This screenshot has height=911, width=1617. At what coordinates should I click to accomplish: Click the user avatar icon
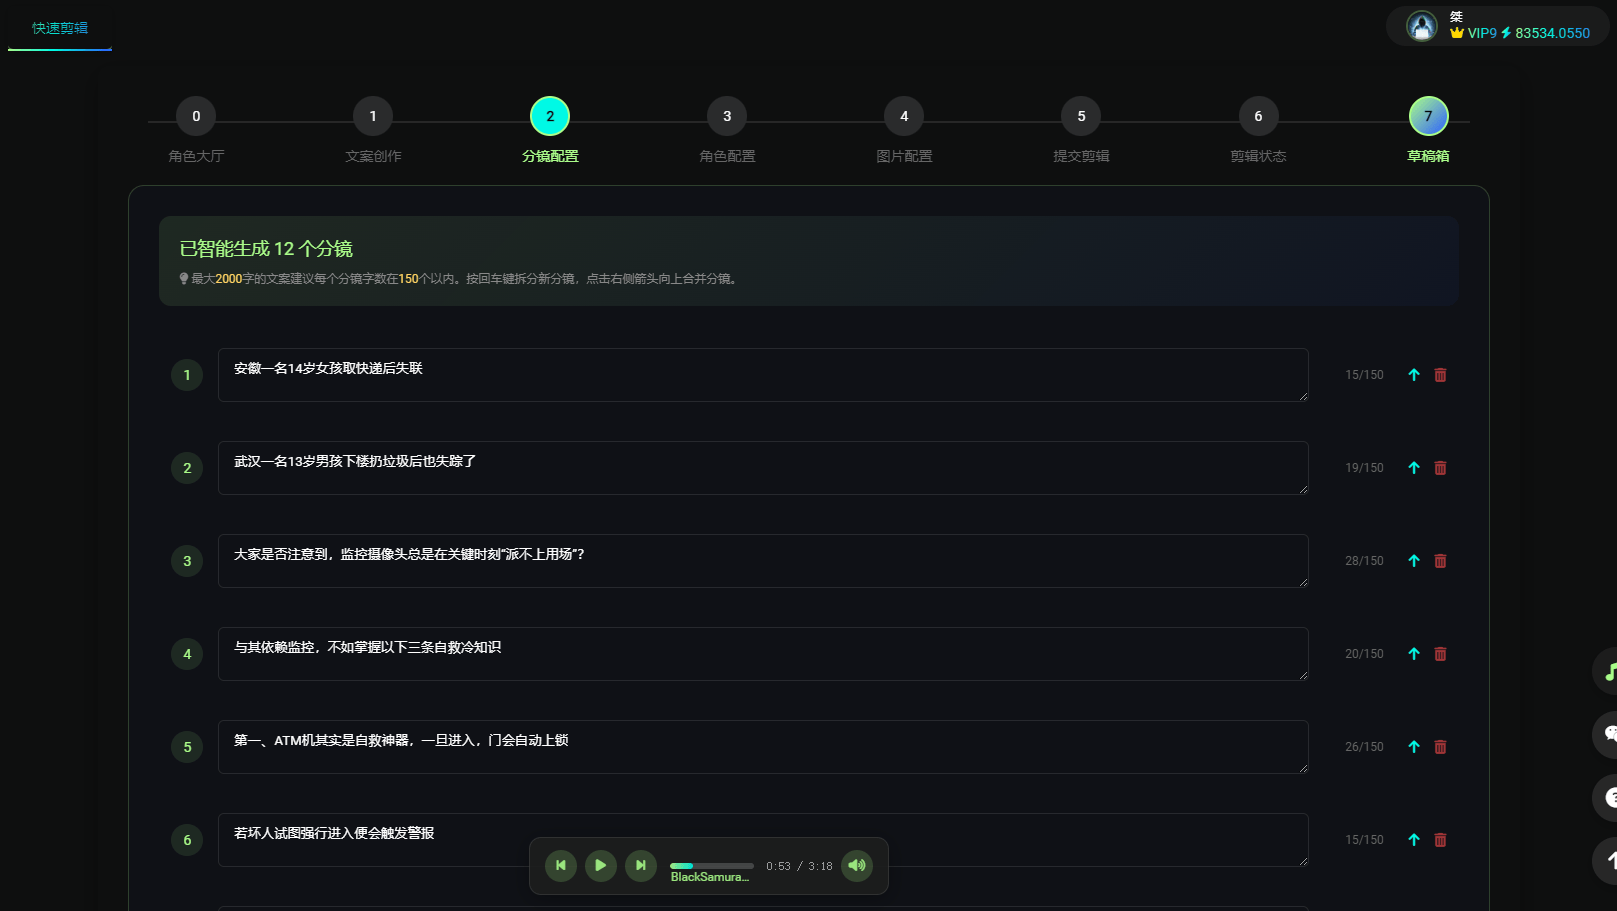[1421, 26]
